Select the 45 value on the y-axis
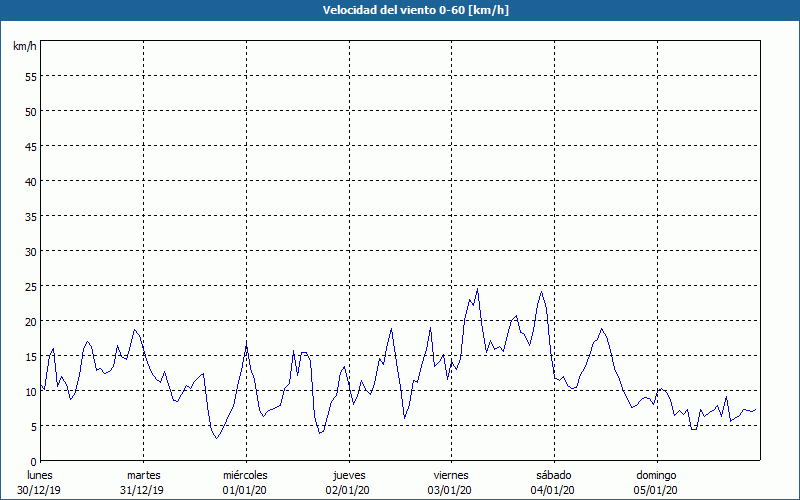 pyautogui.click(x=31, y=147)
